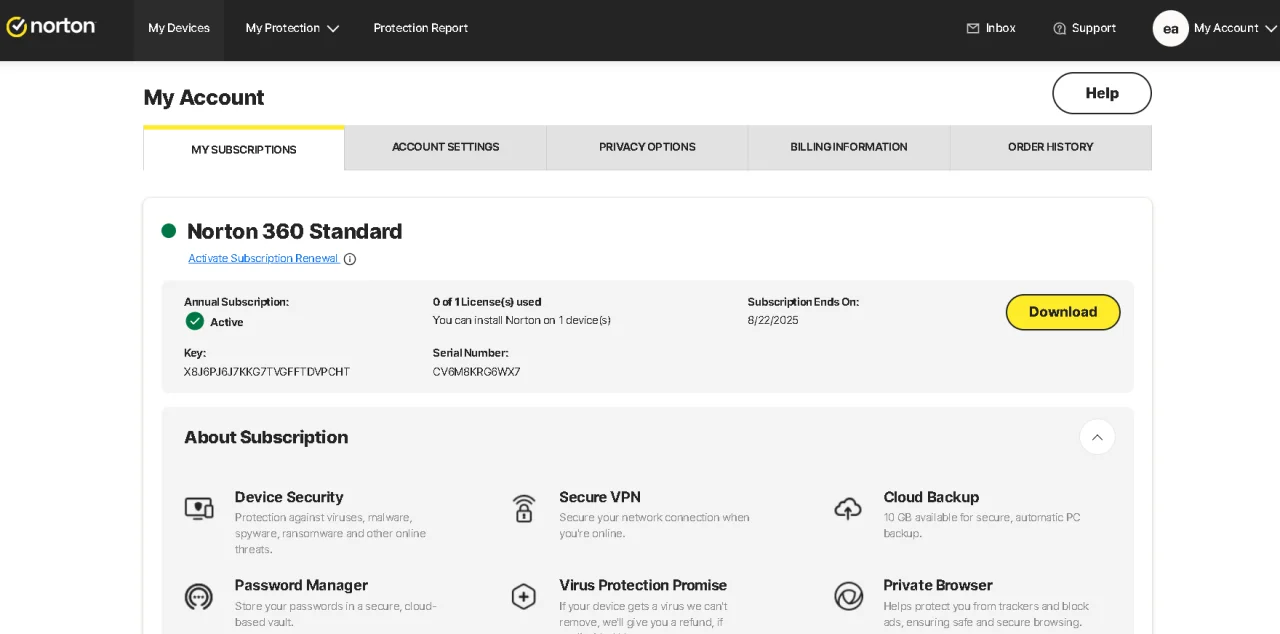Click the yellow Download button
Viewport: 1280px width, 634px height.
click(x=1063, y=312)
